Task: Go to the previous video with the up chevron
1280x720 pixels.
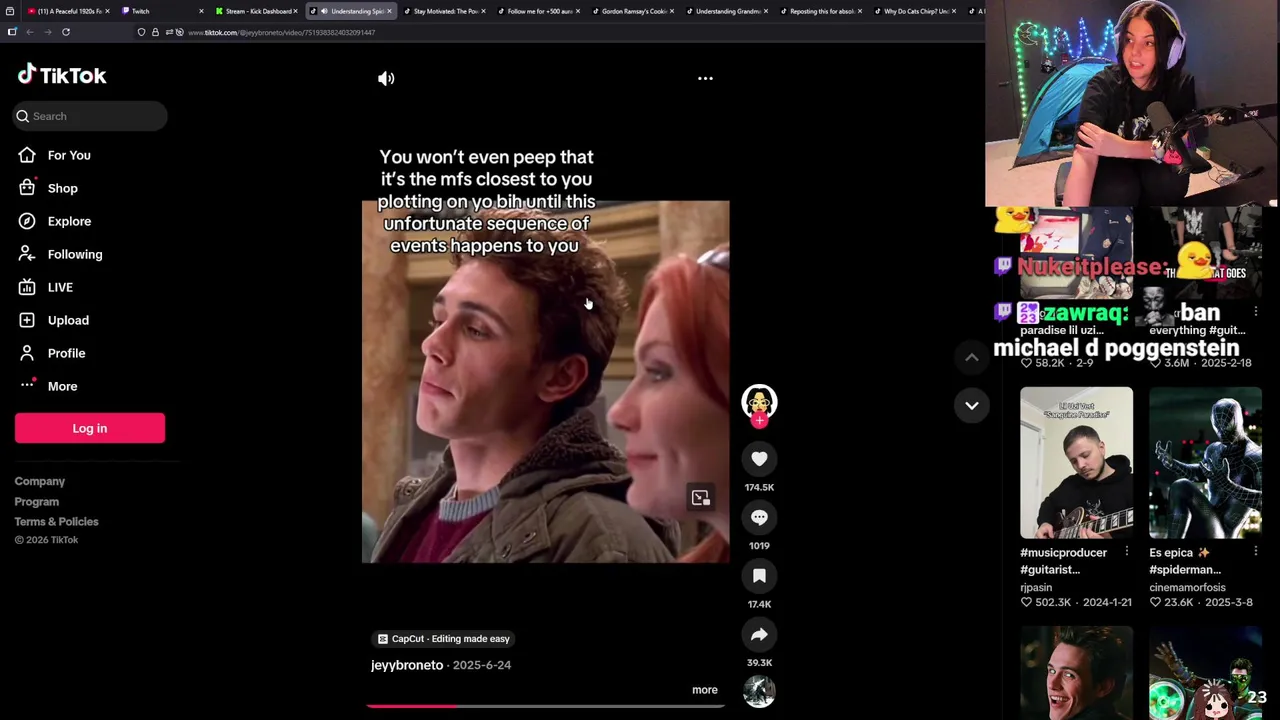Action: pyautogui.click(x=971, y=357)
